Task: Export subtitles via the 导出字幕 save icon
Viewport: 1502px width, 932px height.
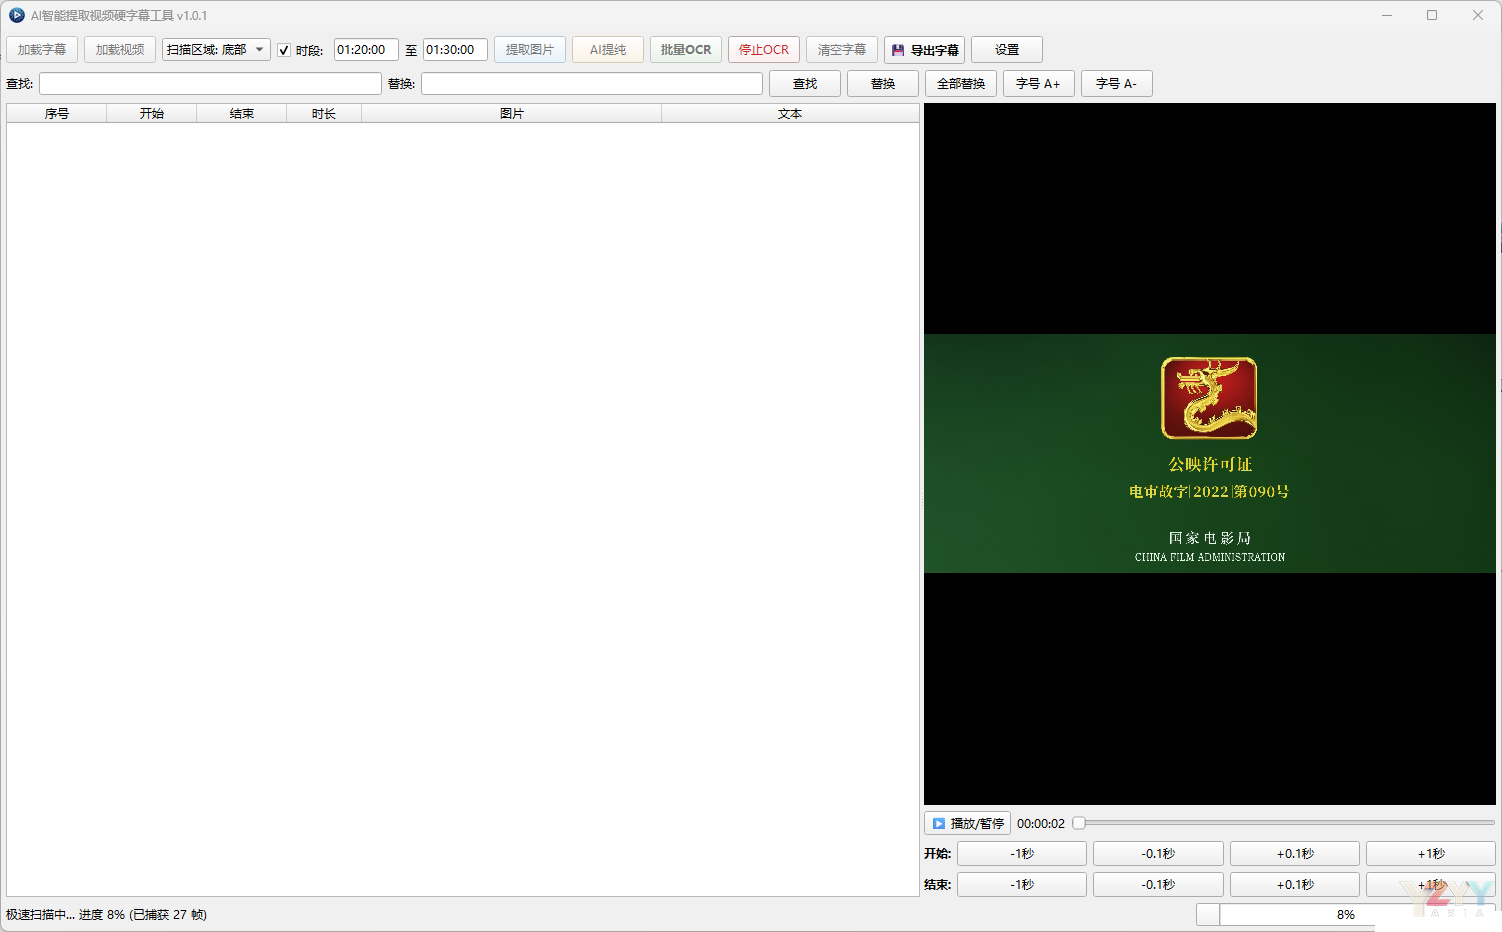Action: pos(898,50)
